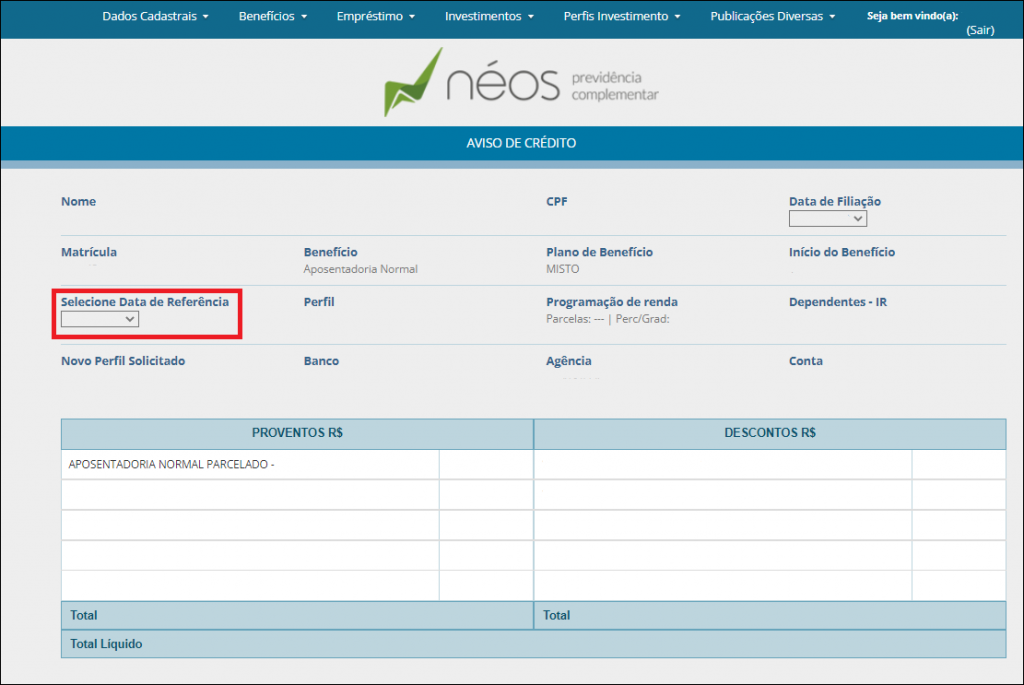The width and height of the screenshot is (1024, 685).
Task: Open the Dados Cadastrais menu
Action: [x=155, y=17]
